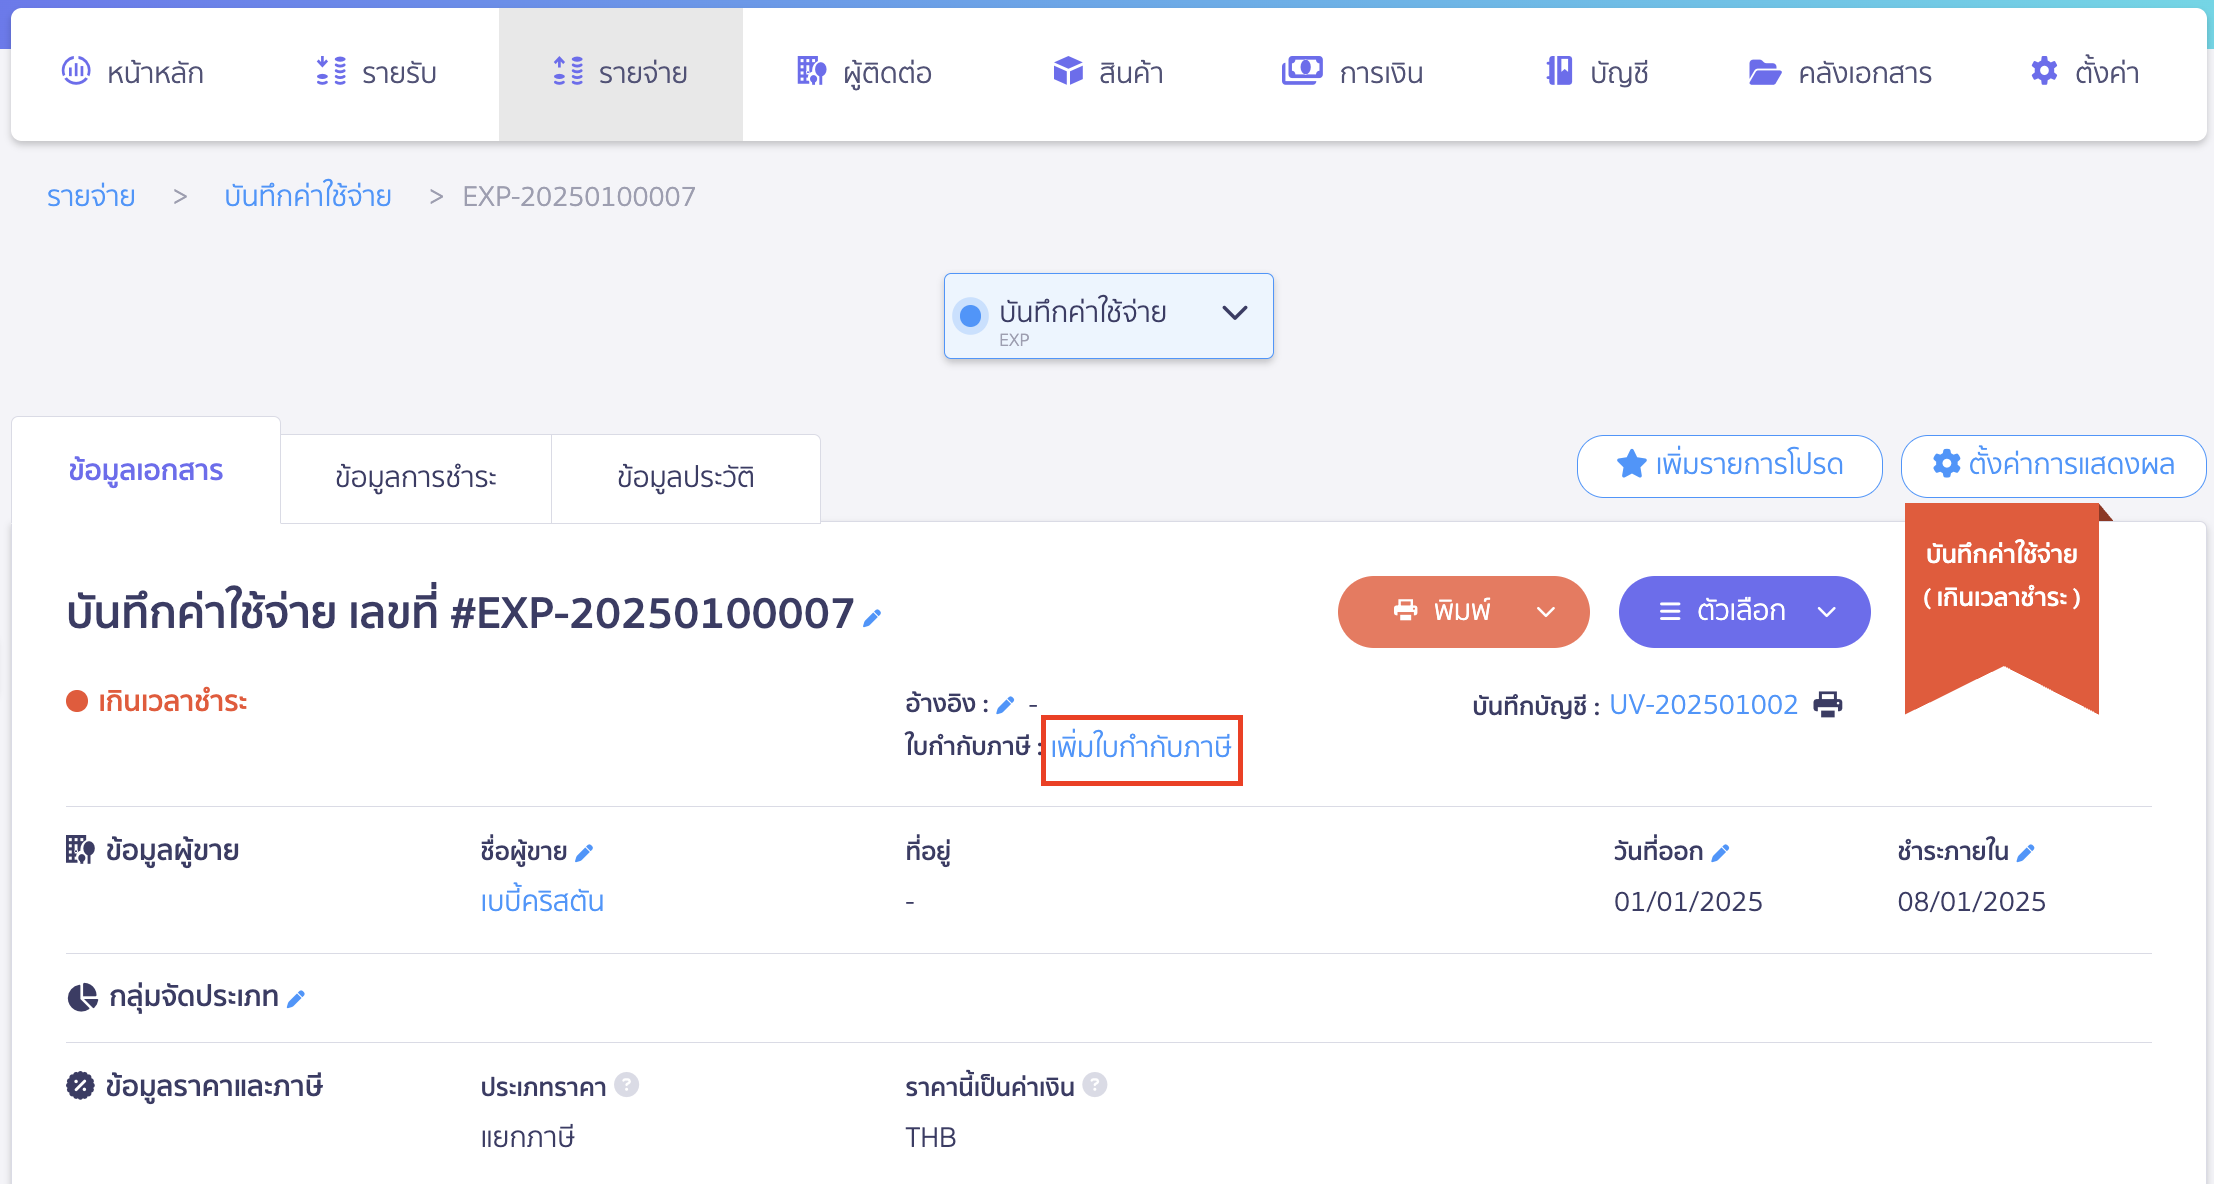Open the ผู้ติดต่อ contacts icon

tap(811, 71)
